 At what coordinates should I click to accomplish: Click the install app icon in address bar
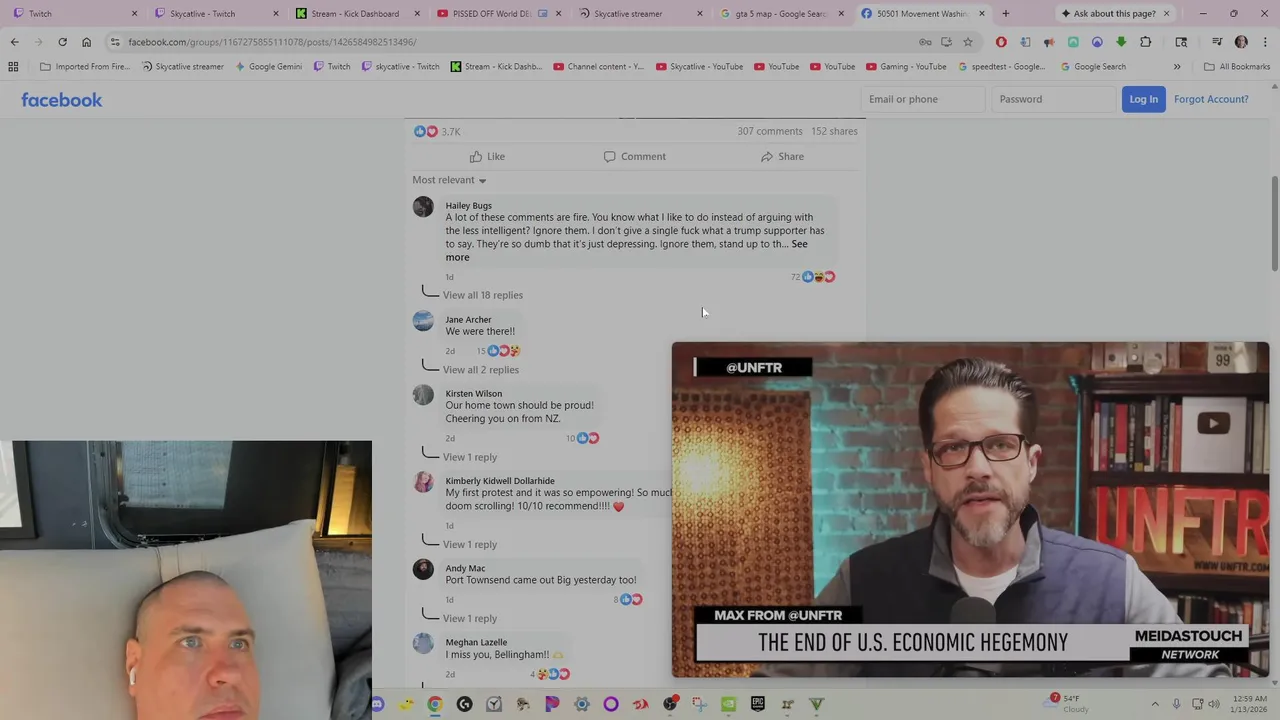point(946,42)
